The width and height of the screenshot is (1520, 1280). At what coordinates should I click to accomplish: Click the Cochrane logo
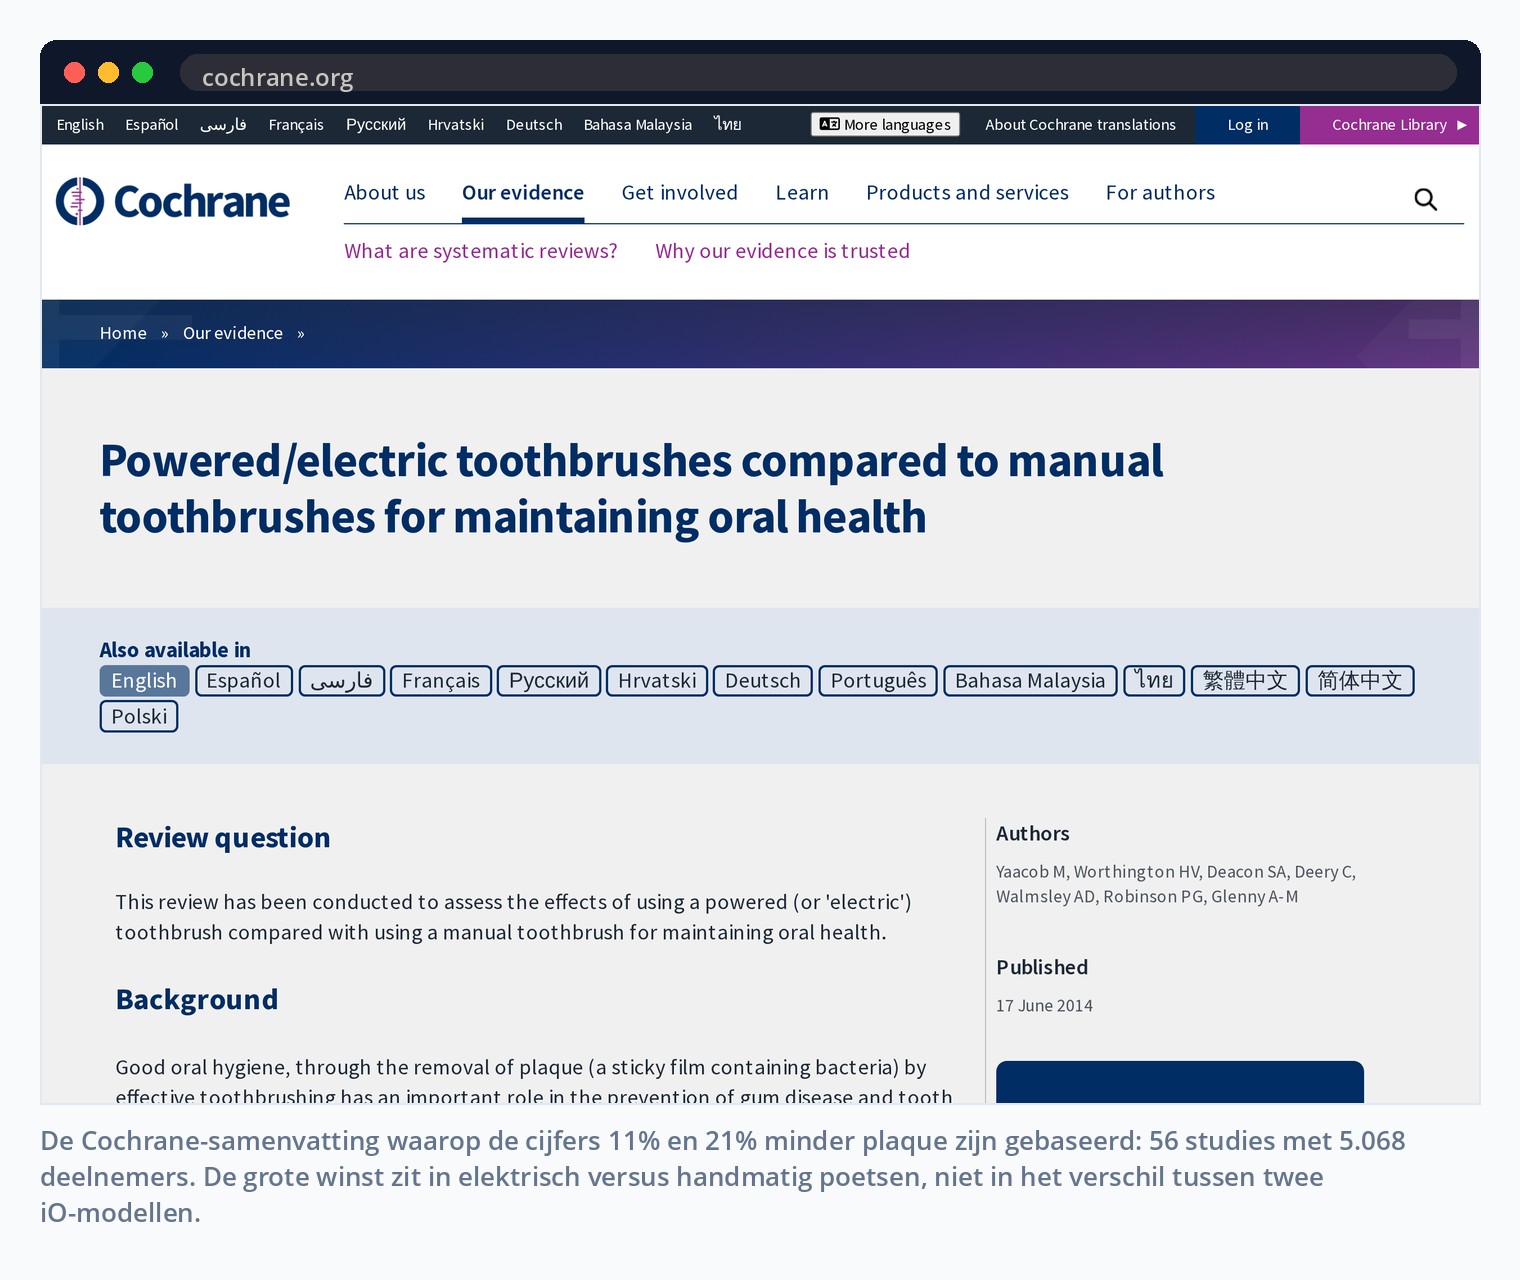[x=173, y=201]
